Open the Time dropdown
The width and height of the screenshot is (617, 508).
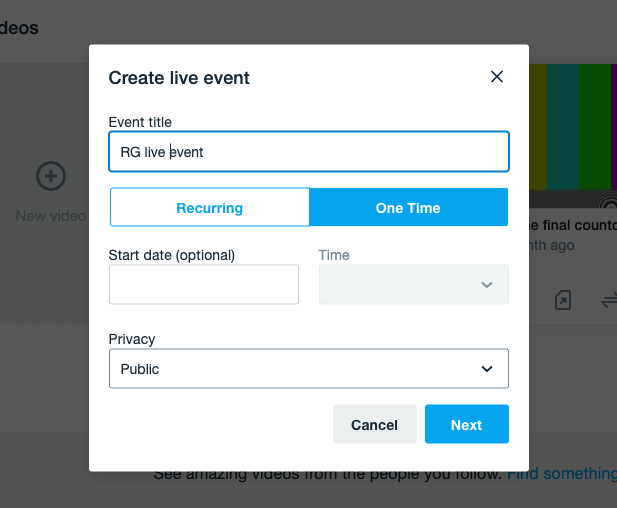click(413, 285)
